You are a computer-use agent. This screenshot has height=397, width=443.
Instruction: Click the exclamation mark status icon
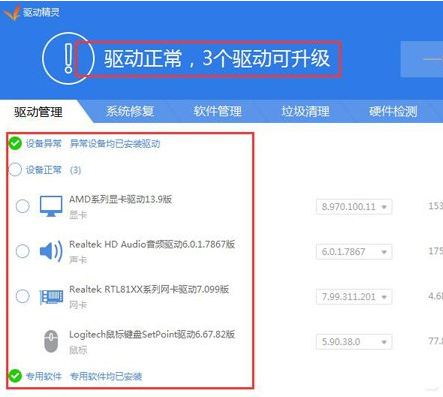tap(68, 58)
